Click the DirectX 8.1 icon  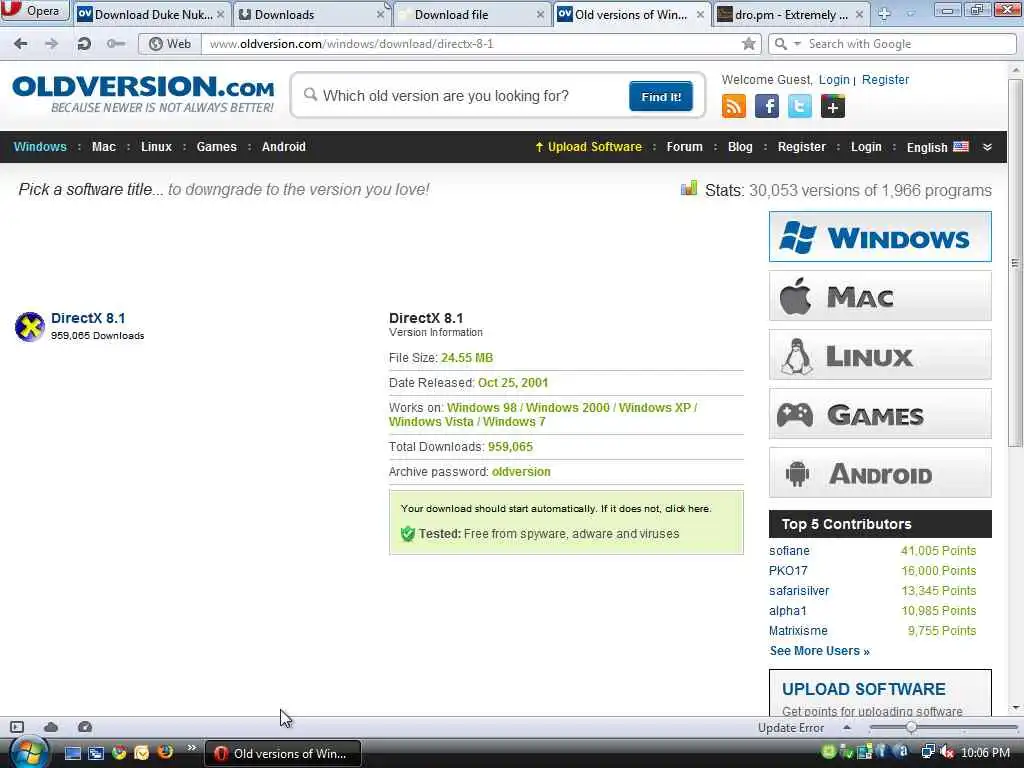tap(29, 327)
